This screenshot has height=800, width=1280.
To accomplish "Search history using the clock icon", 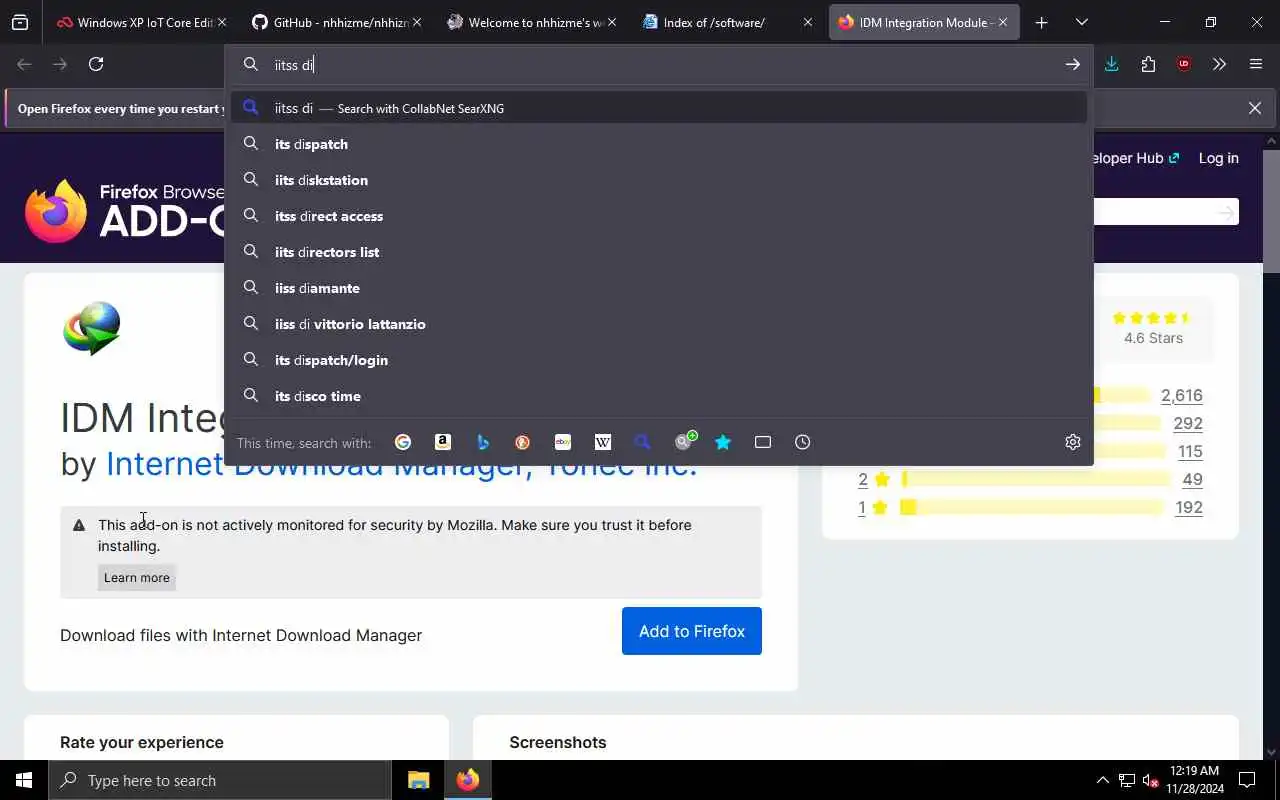I will coord(803,442).
